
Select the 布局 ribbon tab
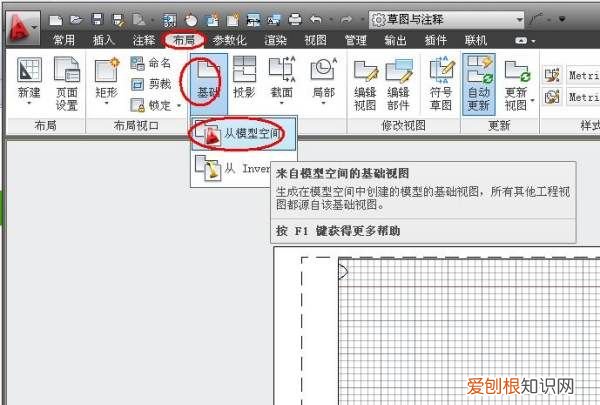coord(184,40)
